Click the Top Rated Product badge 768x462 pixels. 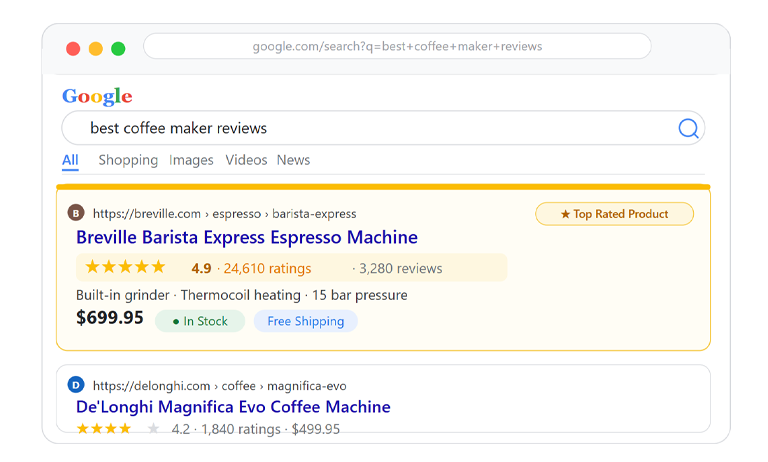point(614,214)
